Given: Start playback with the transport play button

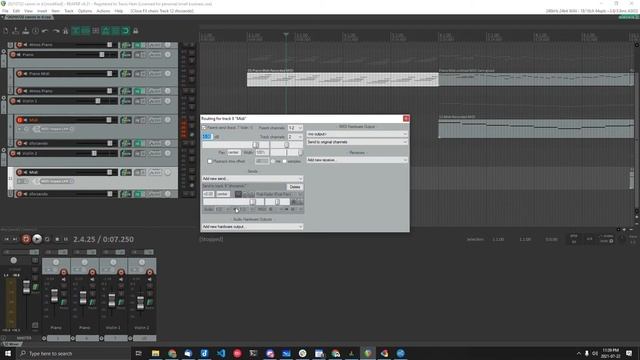Looking at the screenshot, I should (x=37, y=239).
